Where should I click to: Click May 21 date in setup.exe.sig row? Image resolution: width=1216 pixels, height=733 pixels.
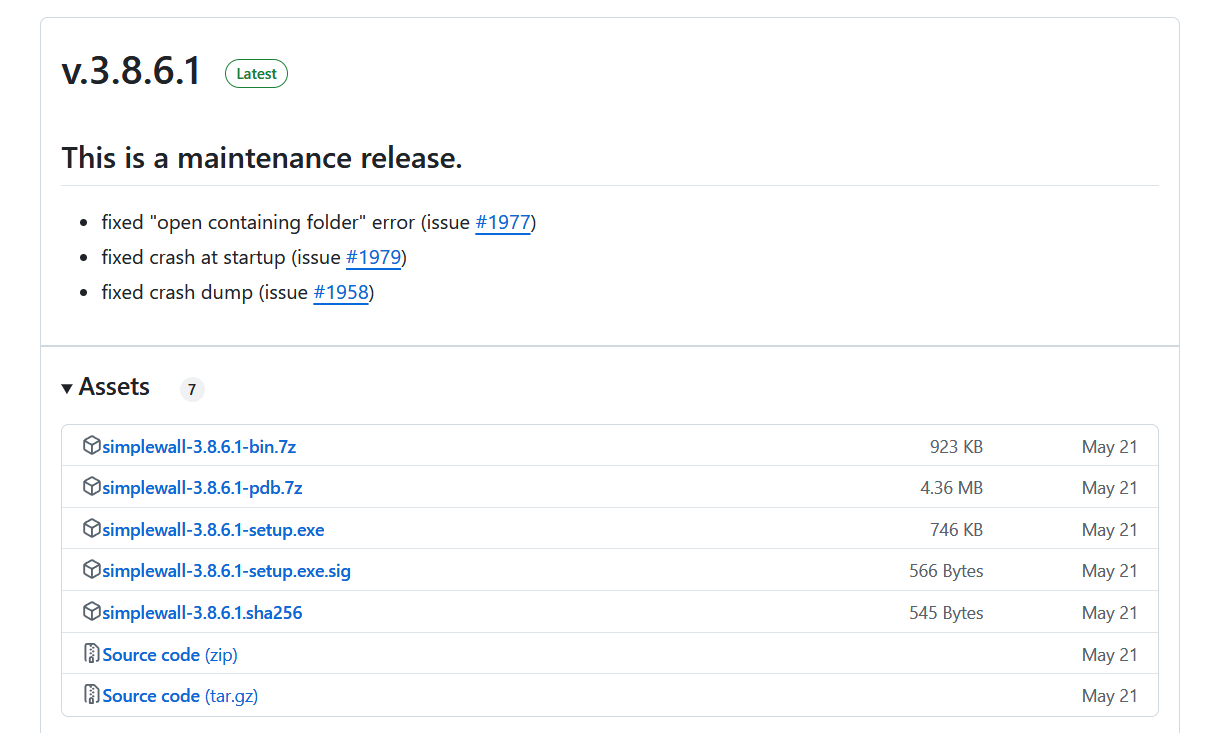click(1110, 571)
